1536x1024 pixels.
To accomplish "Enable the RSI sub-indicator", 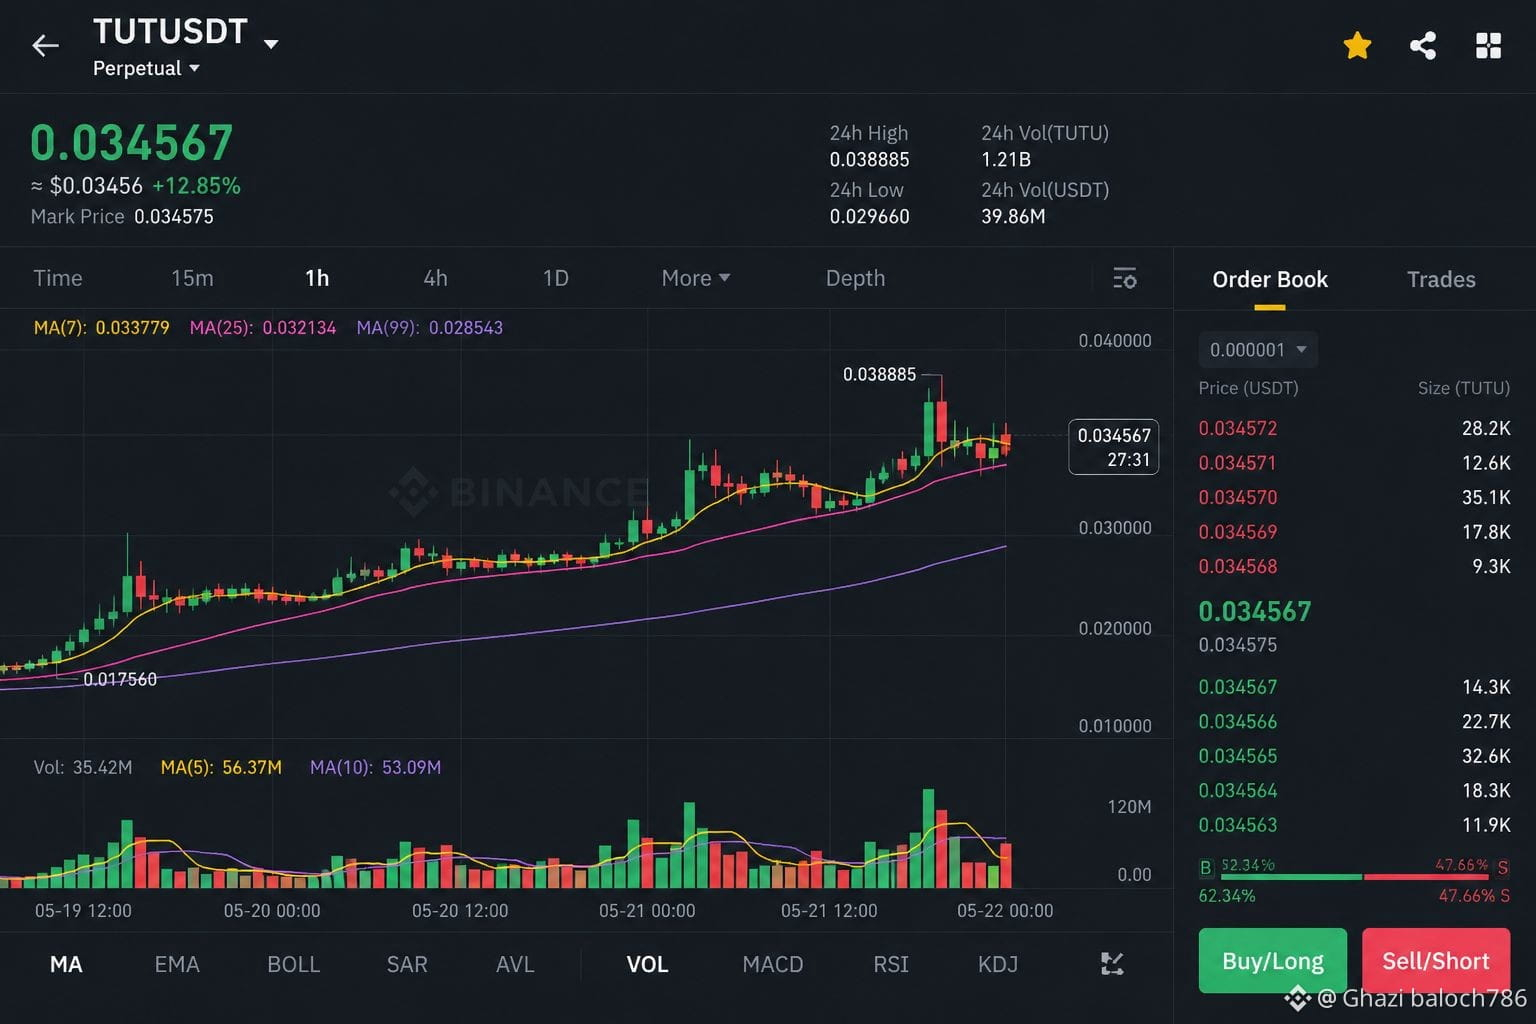I will (891, 964).
